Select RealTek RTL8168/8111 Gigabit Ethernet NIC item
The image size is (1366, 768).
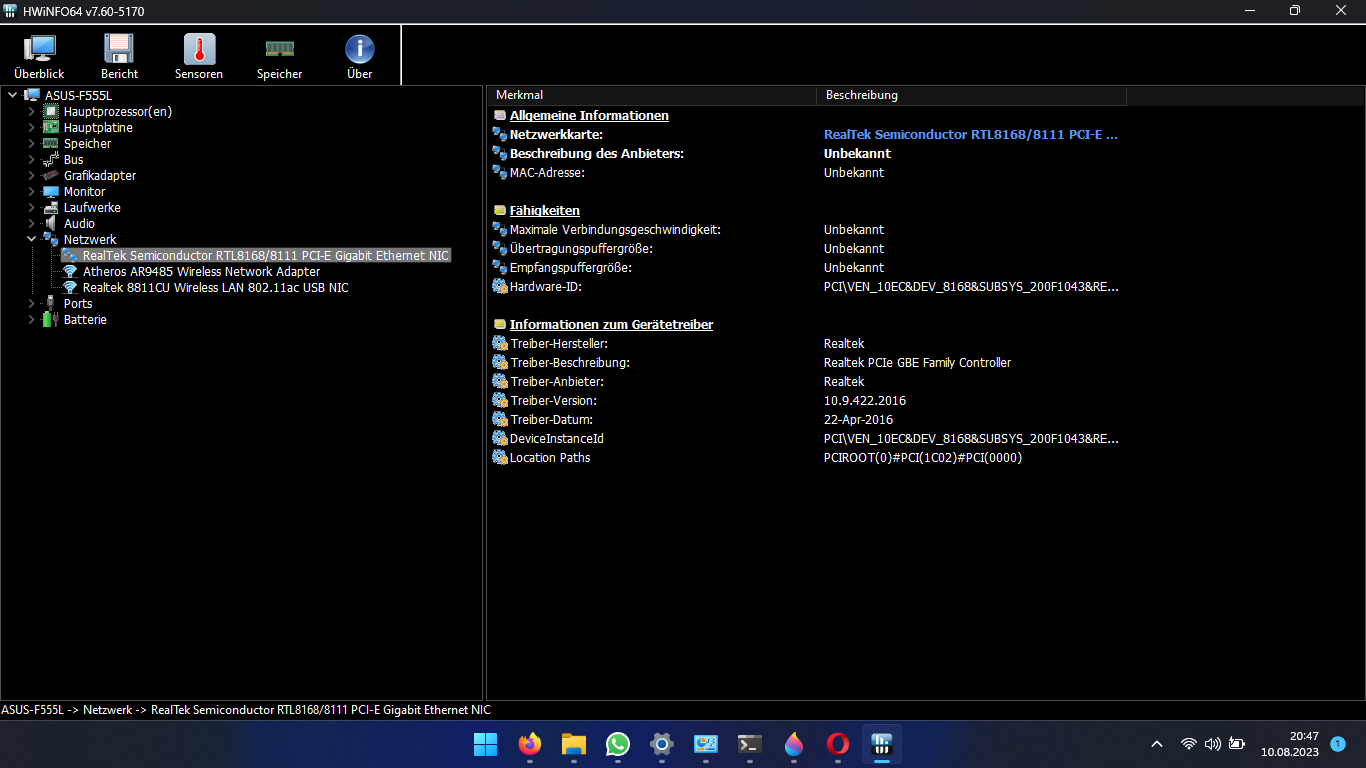(x=266, y=255)
